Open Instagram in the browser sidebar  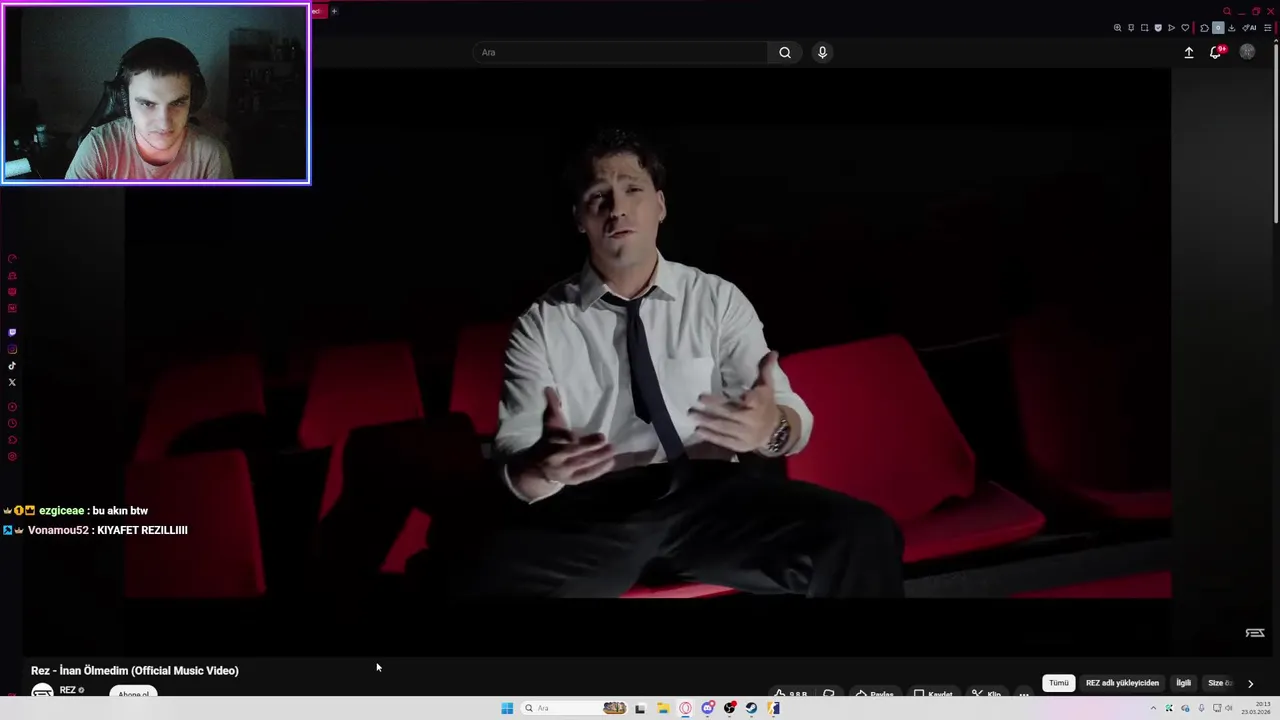click(x=12, y=349)
